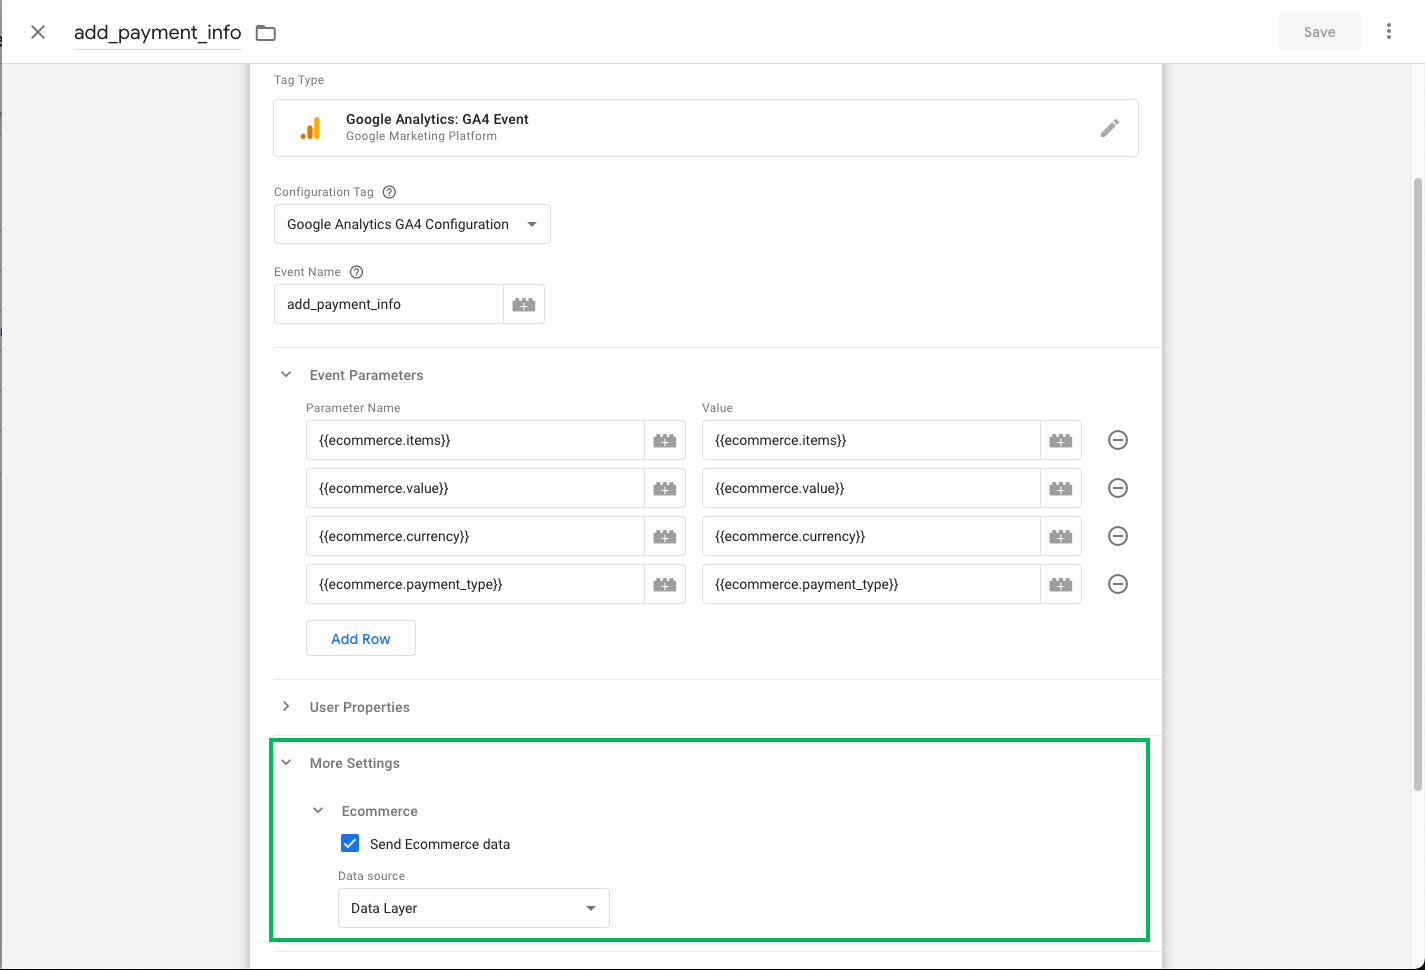Click ecommerce.value value field
This screenshot has width=1425, height=970.
coord(871,488)
